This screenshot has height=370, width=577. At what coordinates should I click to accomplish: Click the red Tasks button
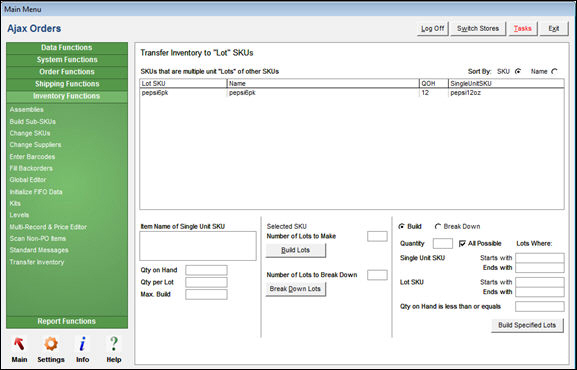pos(523,29)
